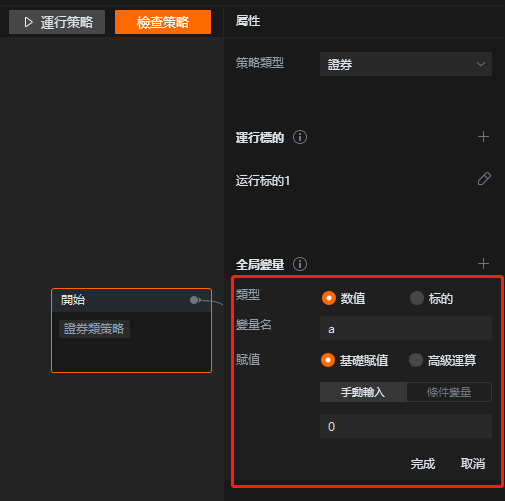Click the orange 檢查策略 button
Screen dimensions: 505x501
(163, 22)
